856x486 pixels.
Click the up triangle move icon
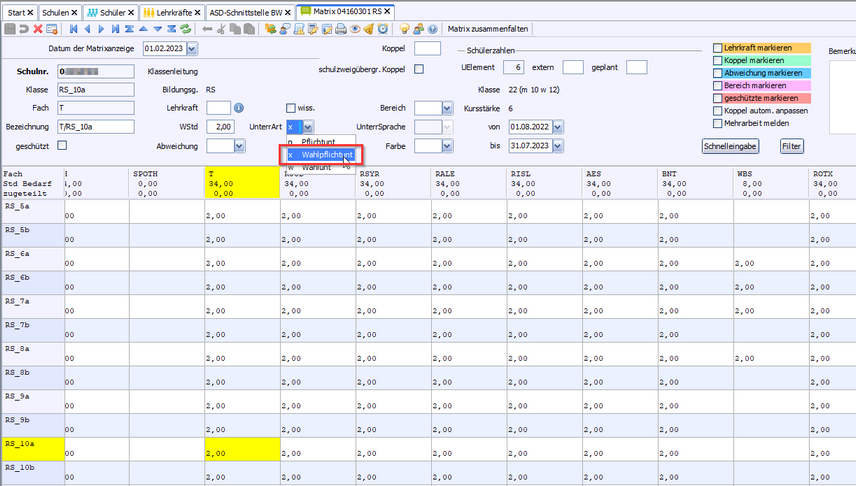pyautogui.click(x=143, y=29)
